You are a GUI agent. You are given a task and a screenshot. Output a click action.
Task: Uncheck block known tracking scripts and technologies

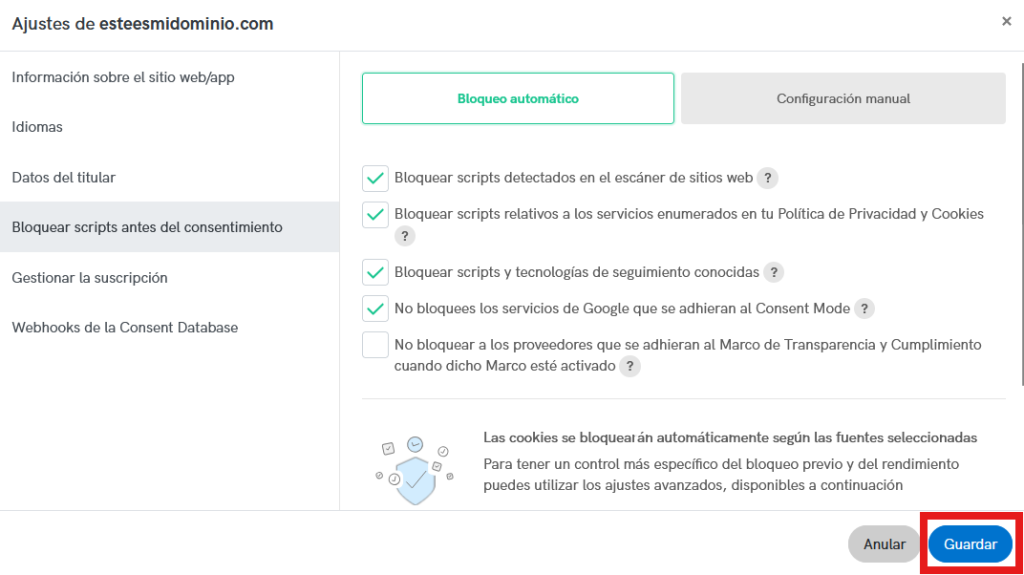376,272
